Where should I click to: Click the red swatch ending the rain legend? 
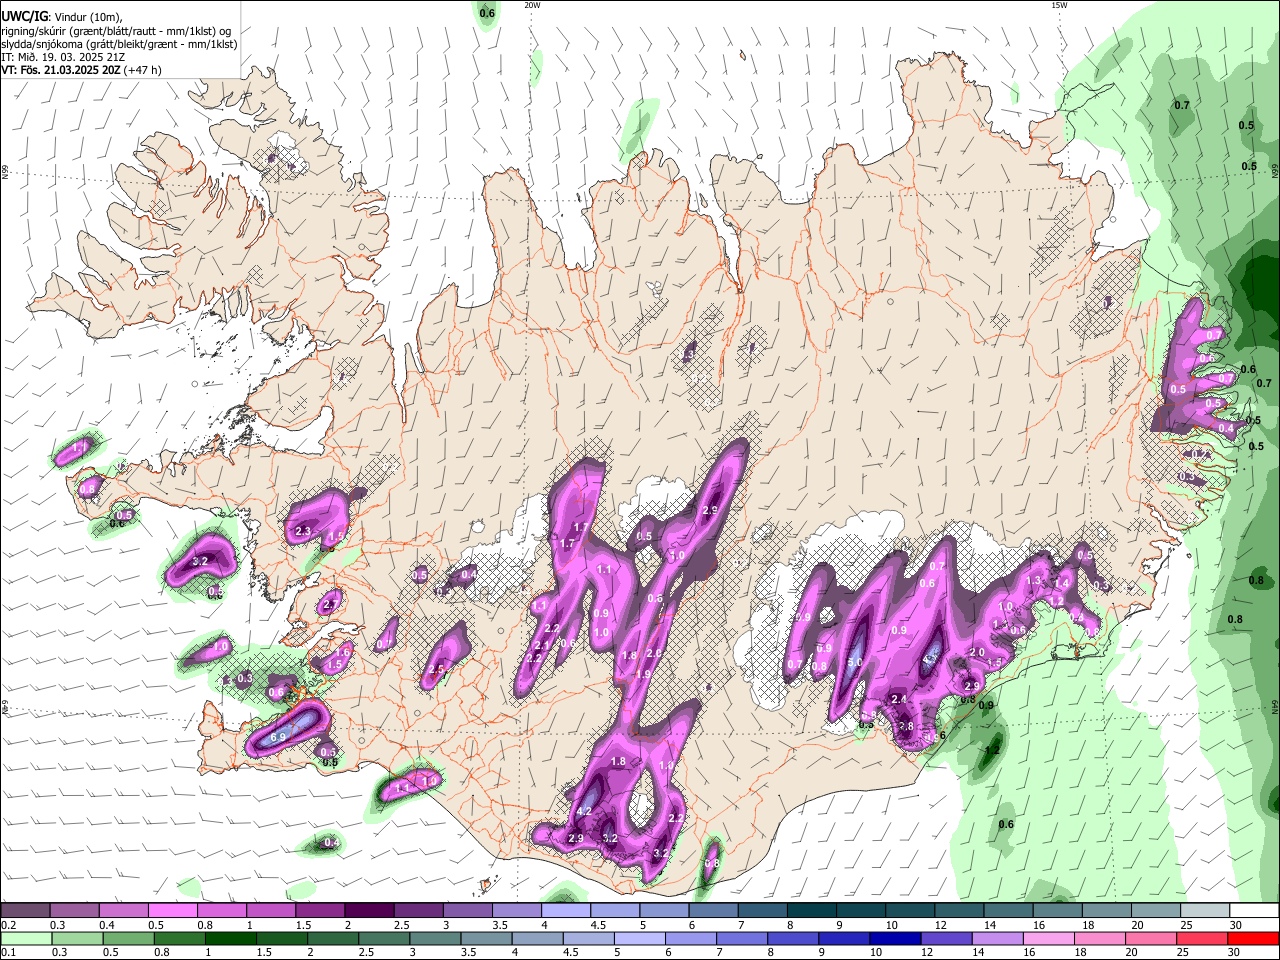1253,939
